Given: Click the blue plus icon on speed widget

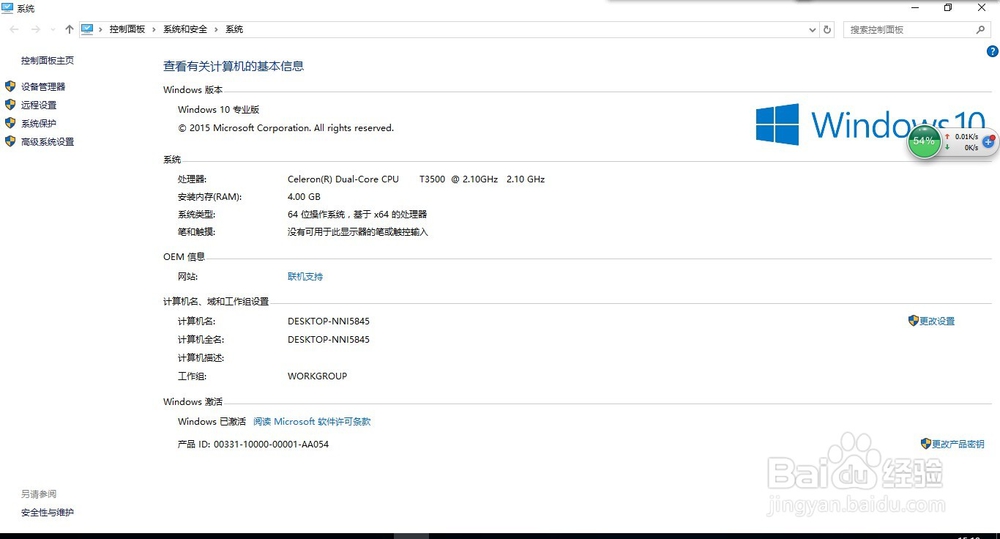Looking at the screenshot, I should pyautogui.click(x=988, y=142).
